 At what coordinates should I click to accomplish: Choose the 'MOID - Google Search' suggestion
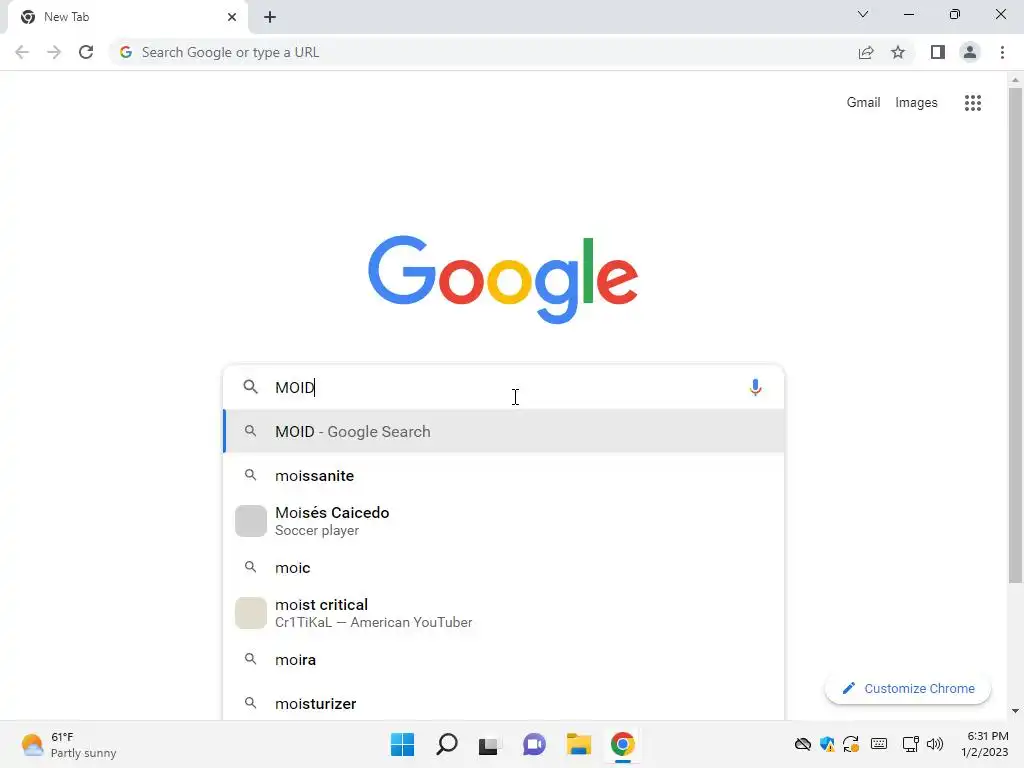click(x=504, y=431)
